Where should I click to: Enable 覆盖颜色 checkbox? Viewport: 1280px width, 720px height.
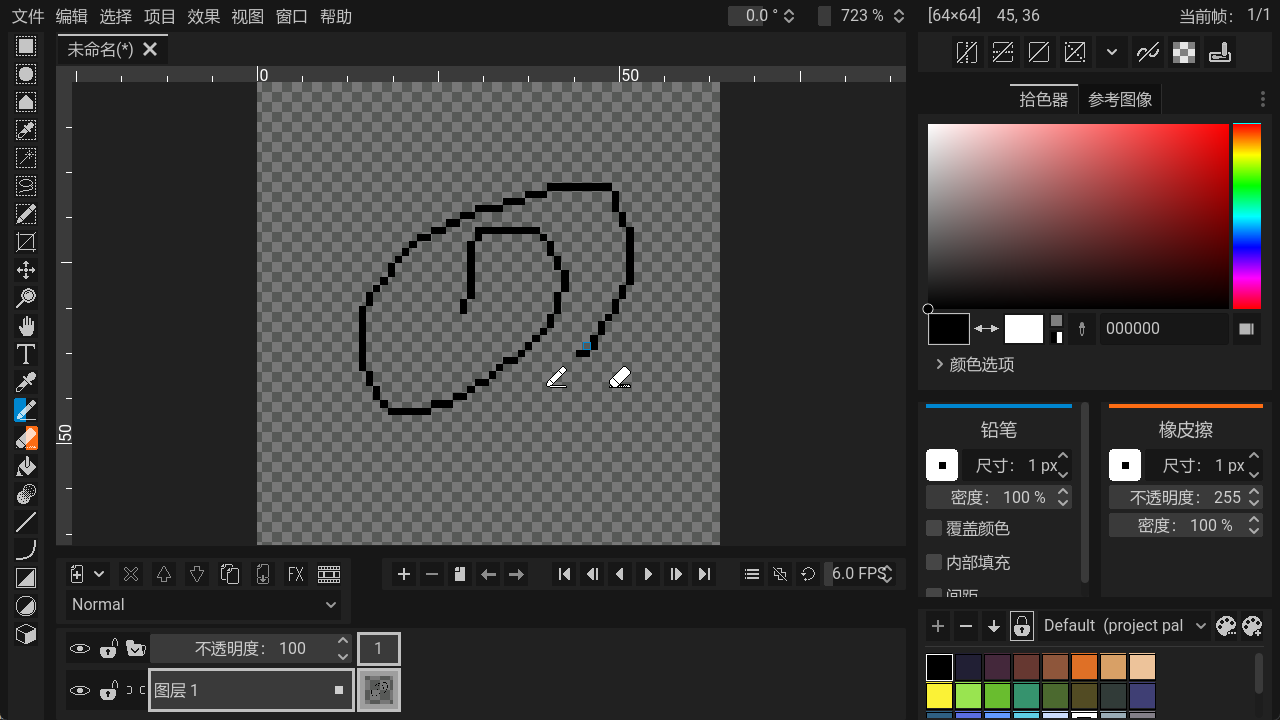coord(934,528)
